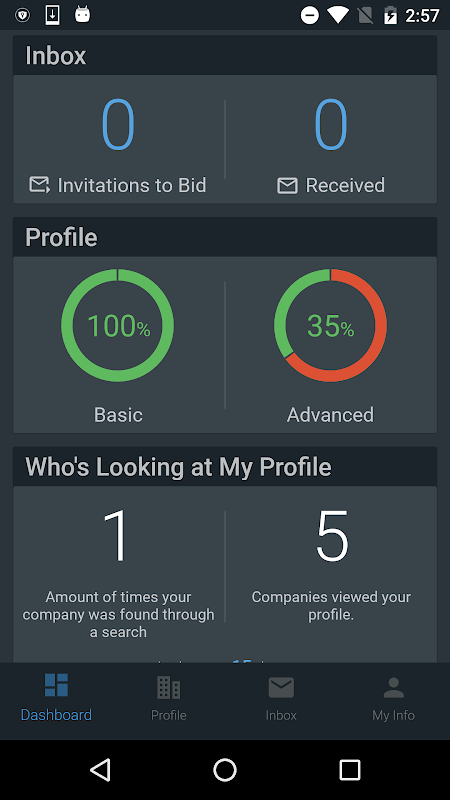Tap the 100% Basic profile progress ring

118,325
